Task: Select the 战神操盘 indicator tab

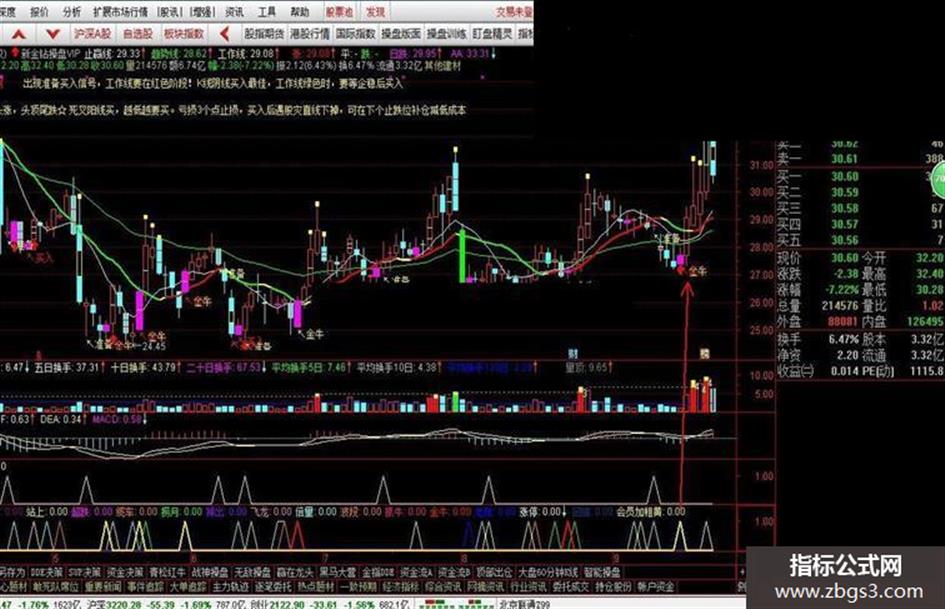Action: [210, 572]
